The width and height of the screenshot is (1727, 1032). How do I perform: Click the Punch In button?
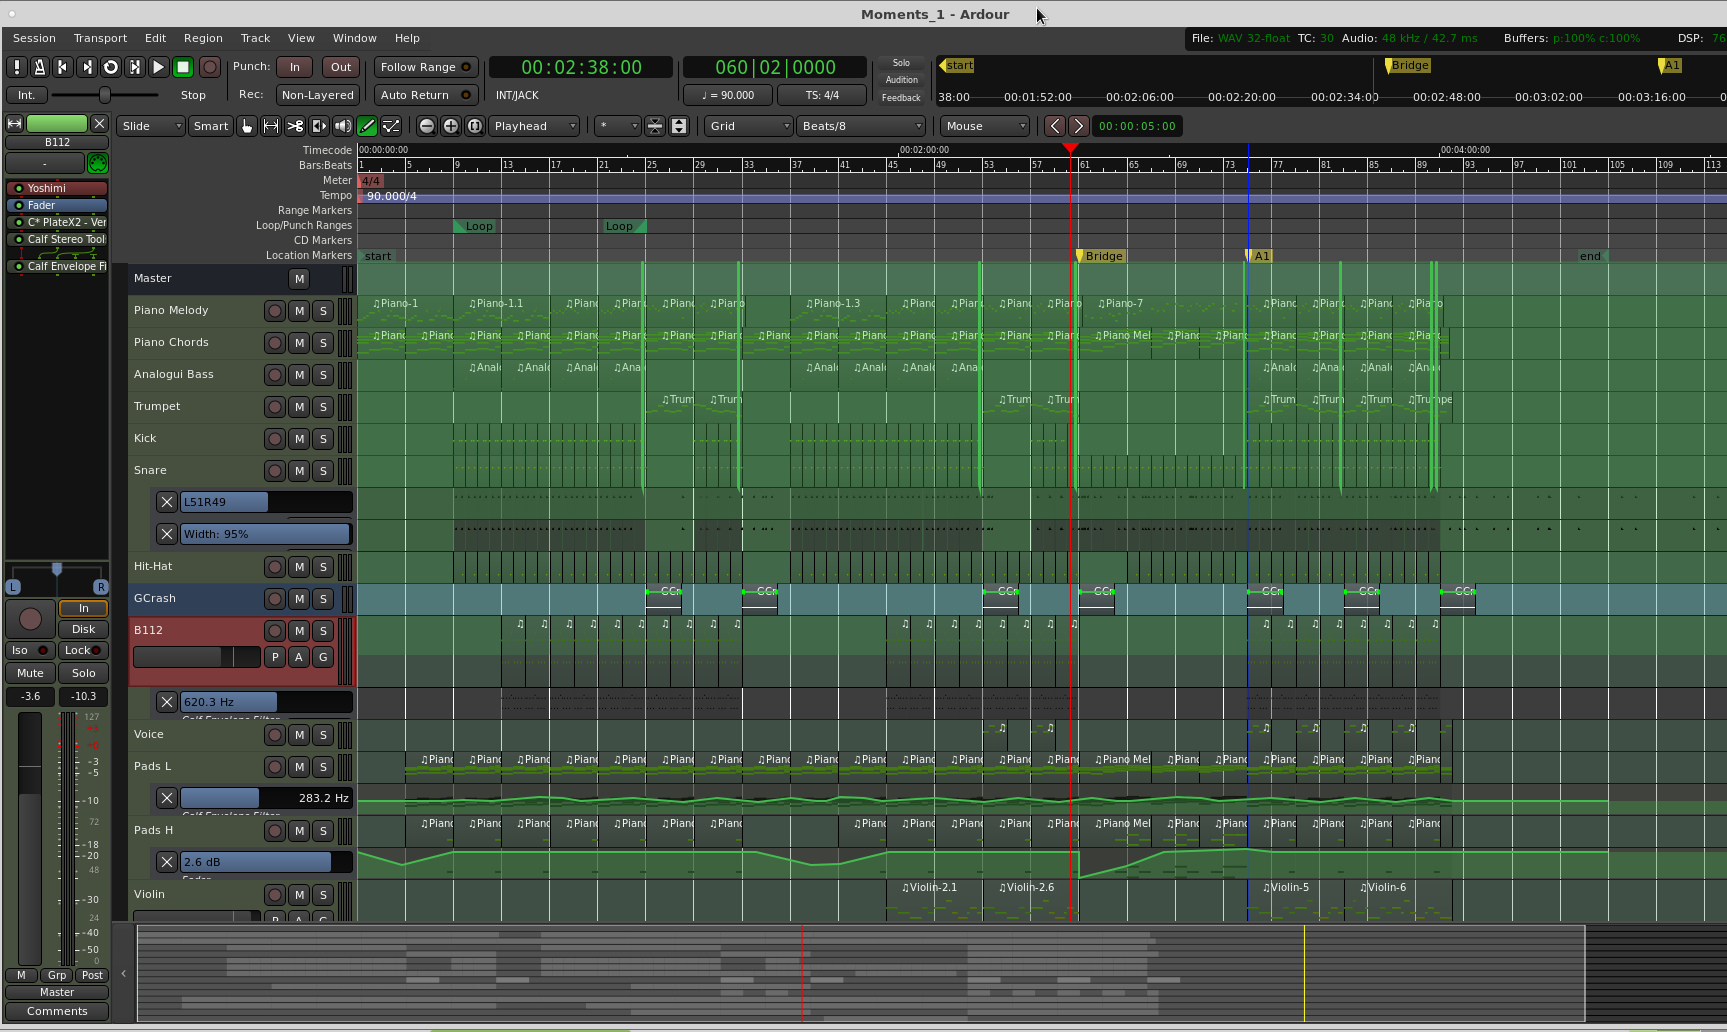(x=294, y=67)
